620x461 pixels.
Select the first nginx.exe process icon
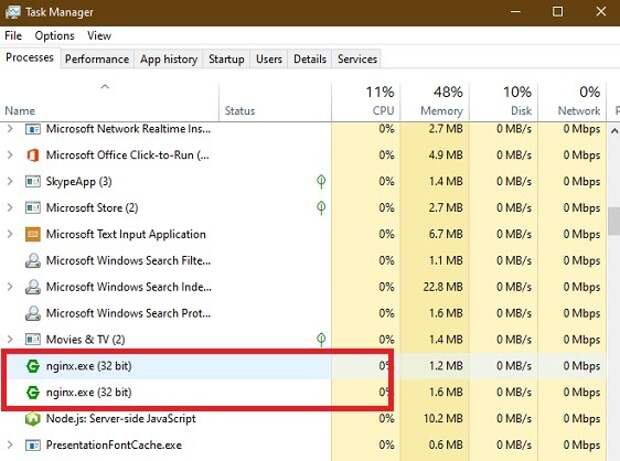[33, 366]
